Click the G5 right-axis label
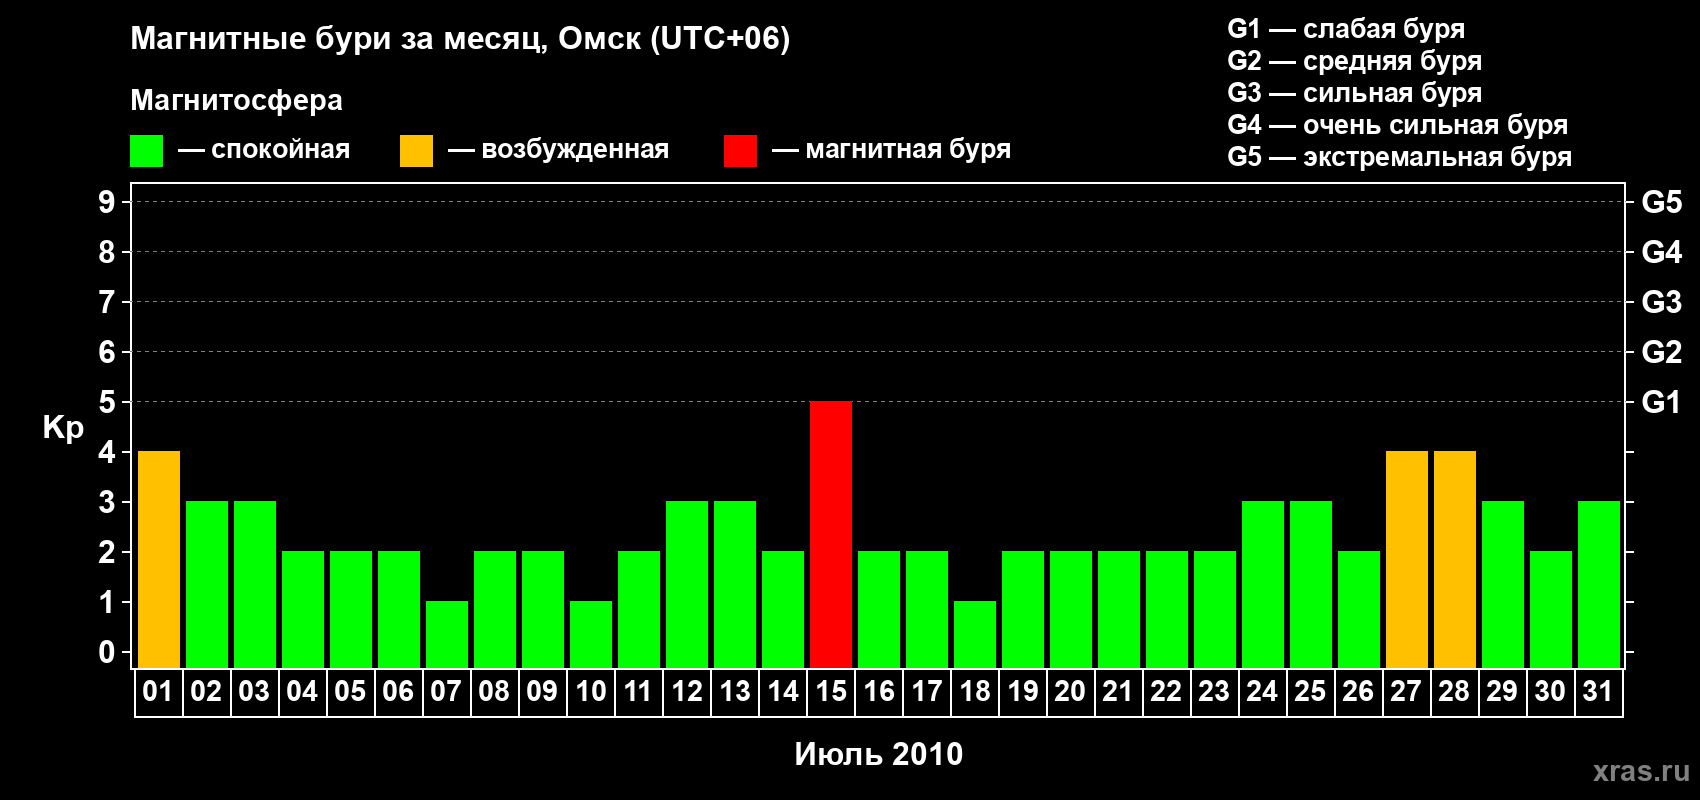 [1661, 202]
